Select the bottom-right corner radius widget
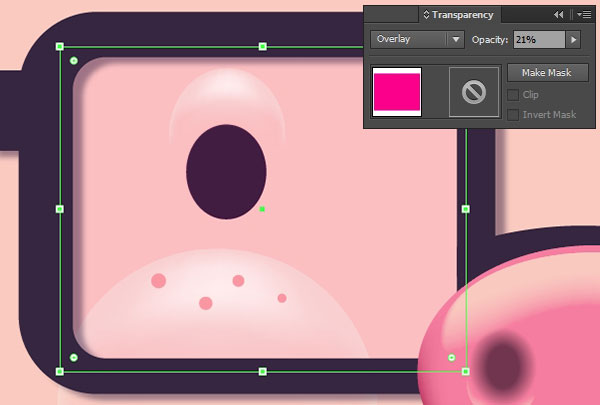 coord(452,358)
